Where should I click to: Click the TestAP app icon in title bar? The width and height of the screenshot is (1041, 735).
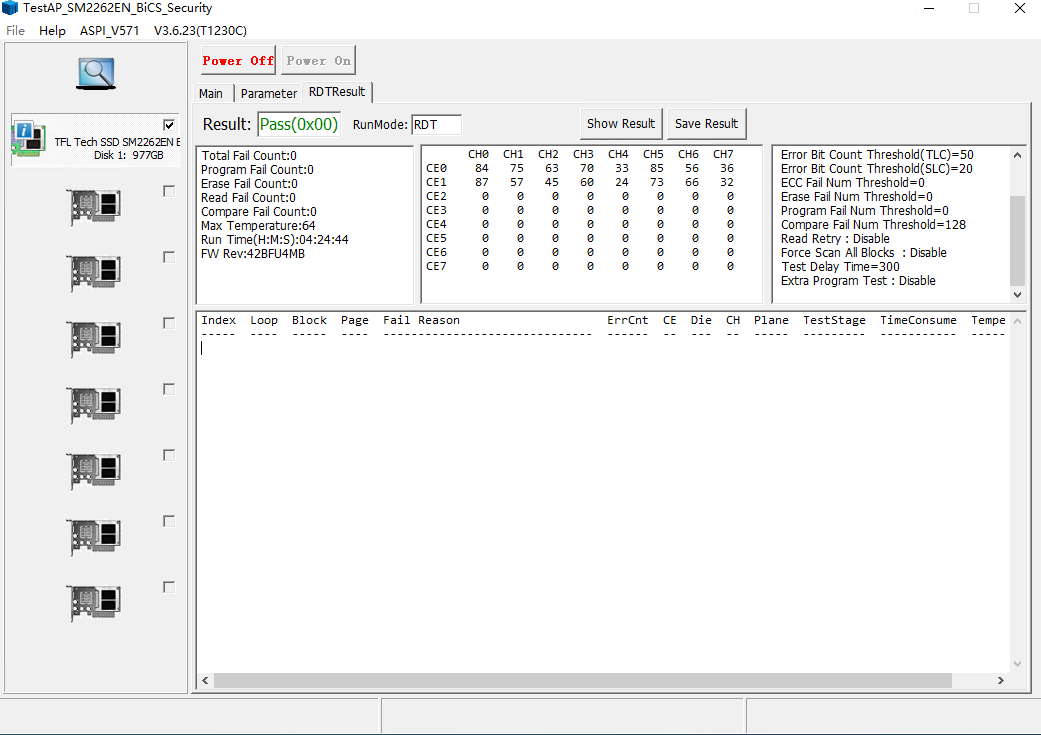pos(11,8)
